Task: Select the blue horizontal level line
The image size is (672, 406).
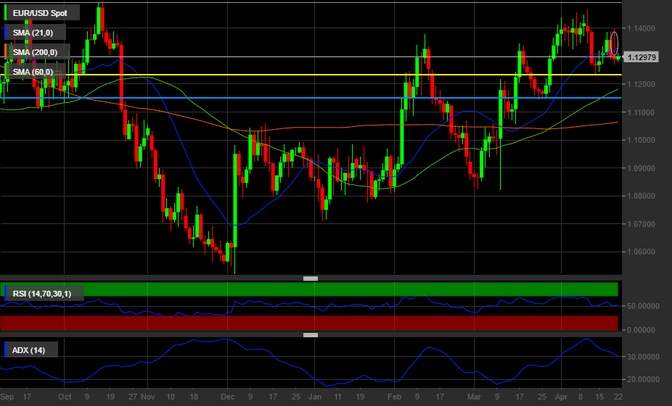Action: coord(300,98)
